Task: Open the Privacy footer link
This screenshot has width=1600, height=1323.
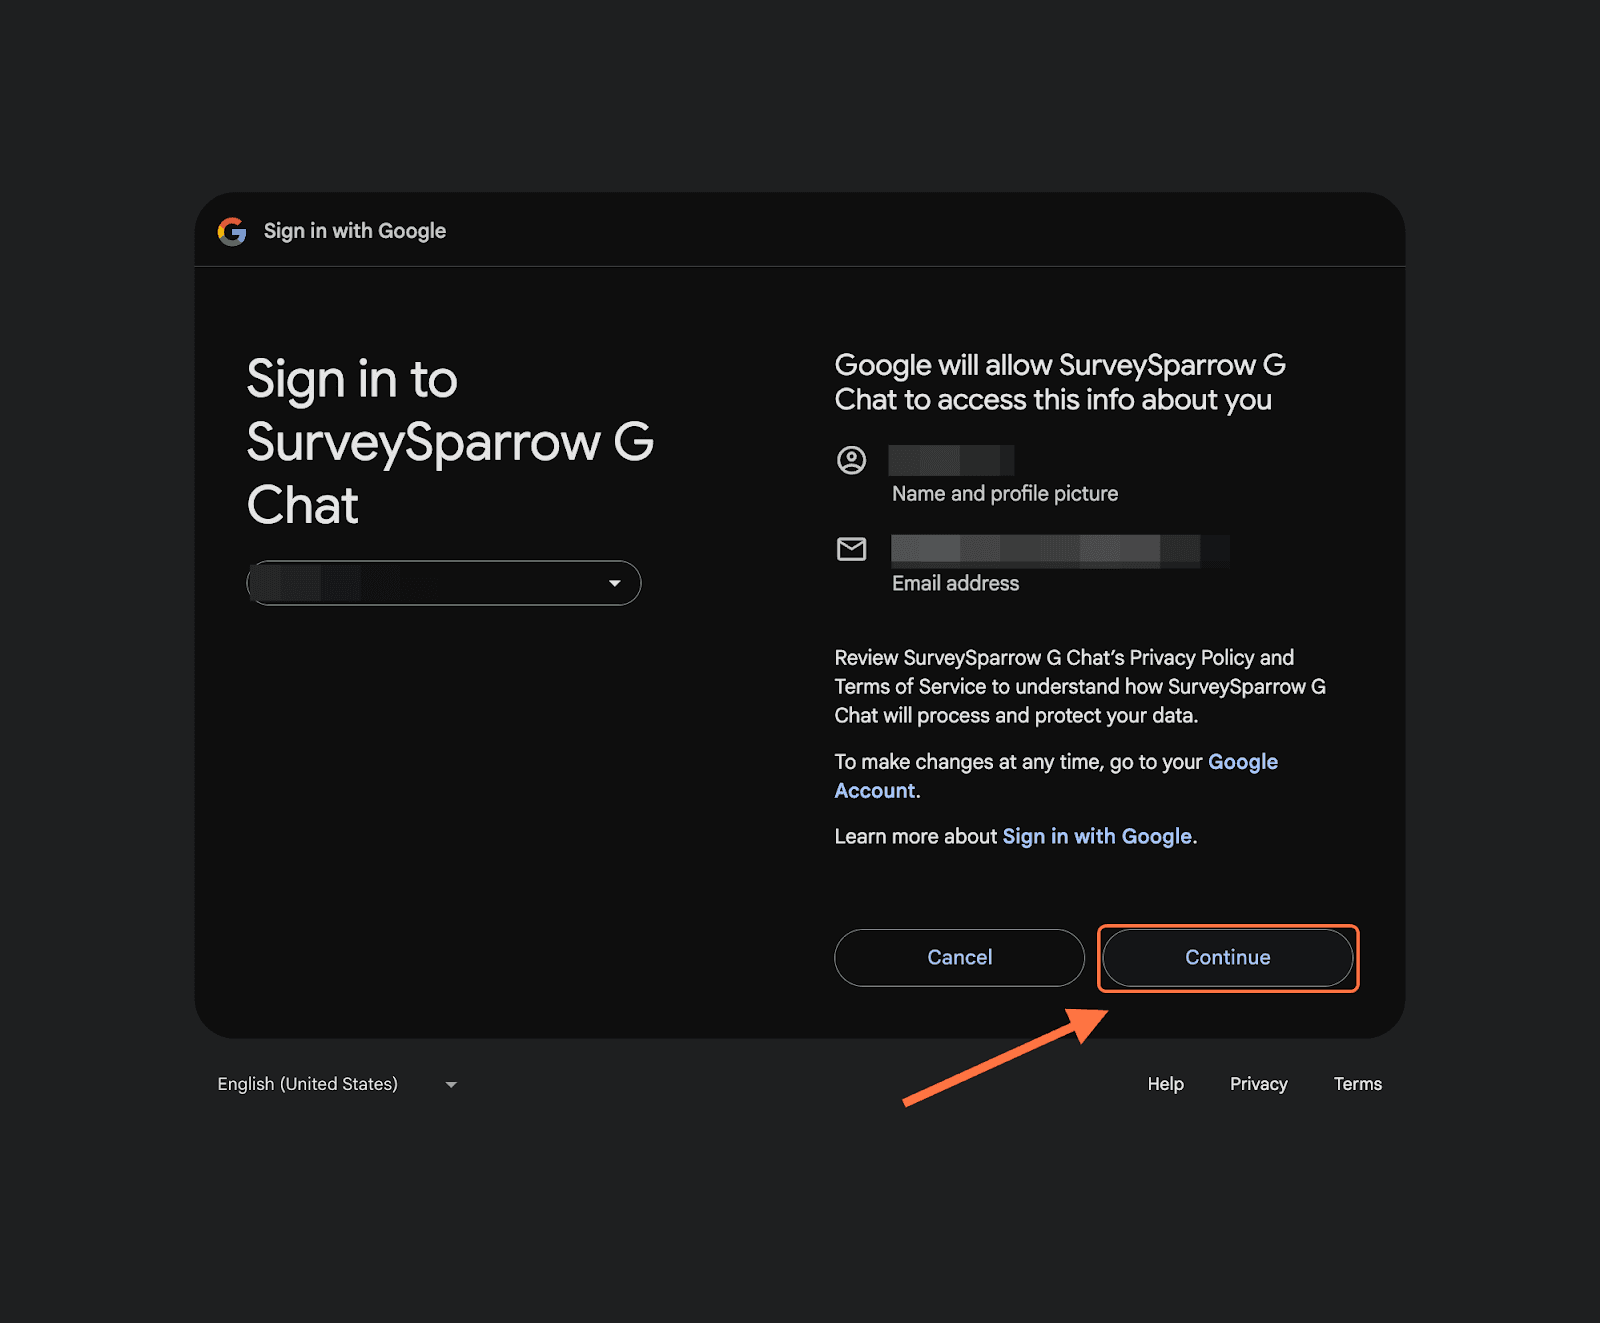Action: point(1258,1084)
